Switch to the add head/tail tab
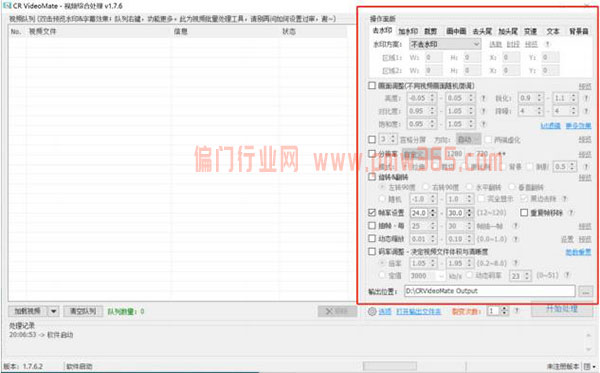 point(508,31)
